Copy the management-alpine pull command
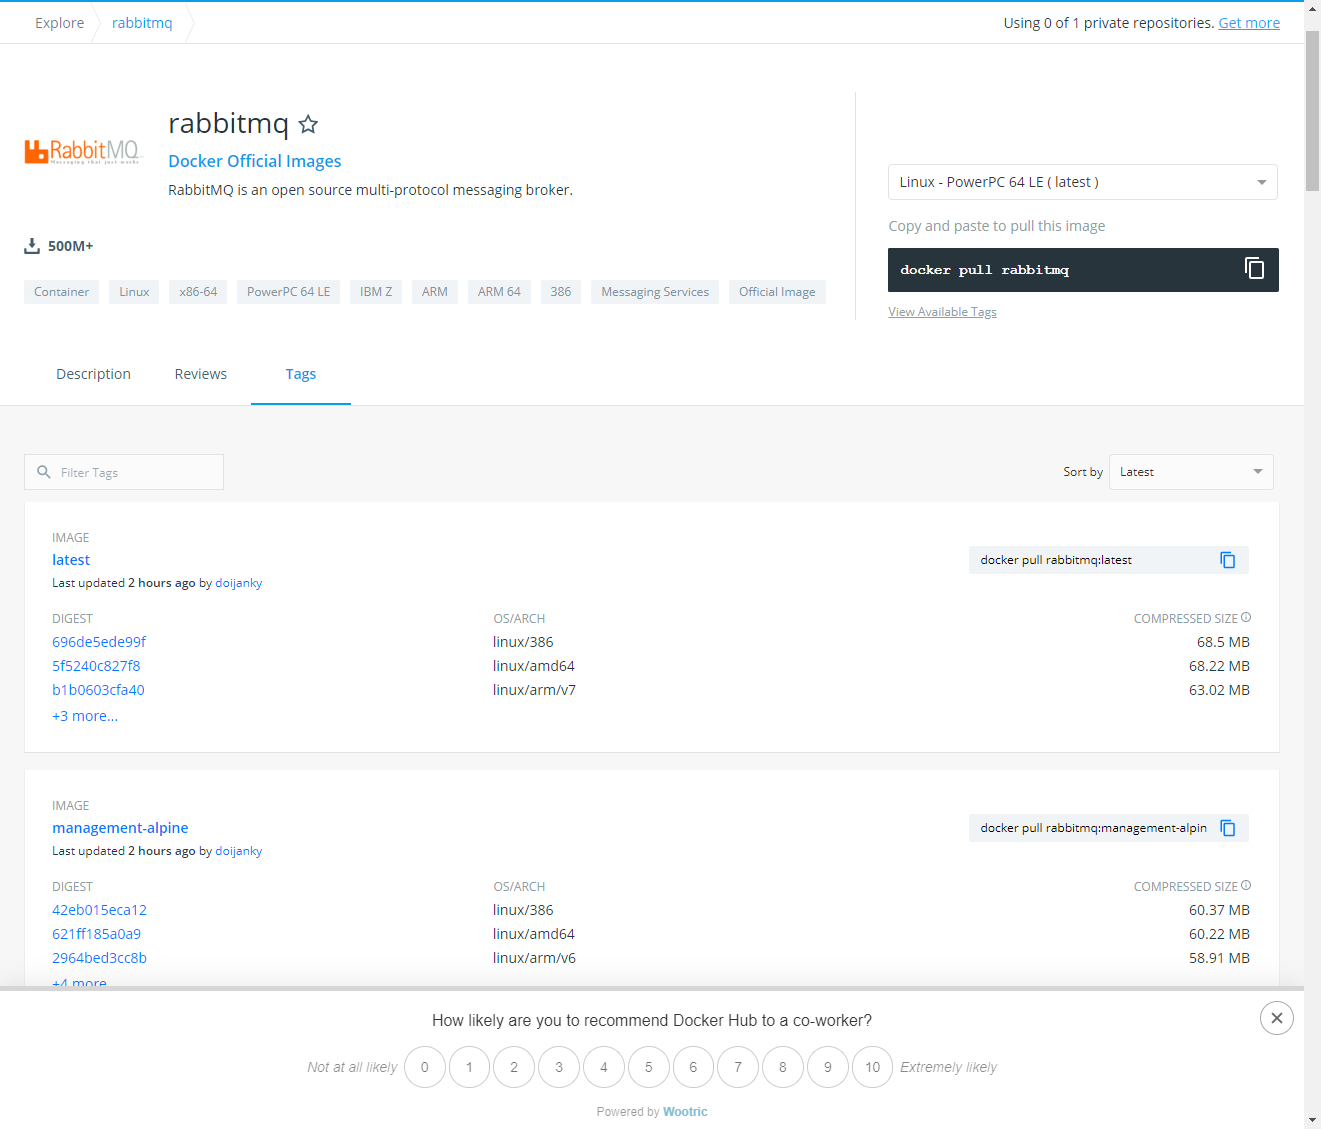This screenshot has height=1129, width=1321. pyautogui.click(x=1228, y=828)
